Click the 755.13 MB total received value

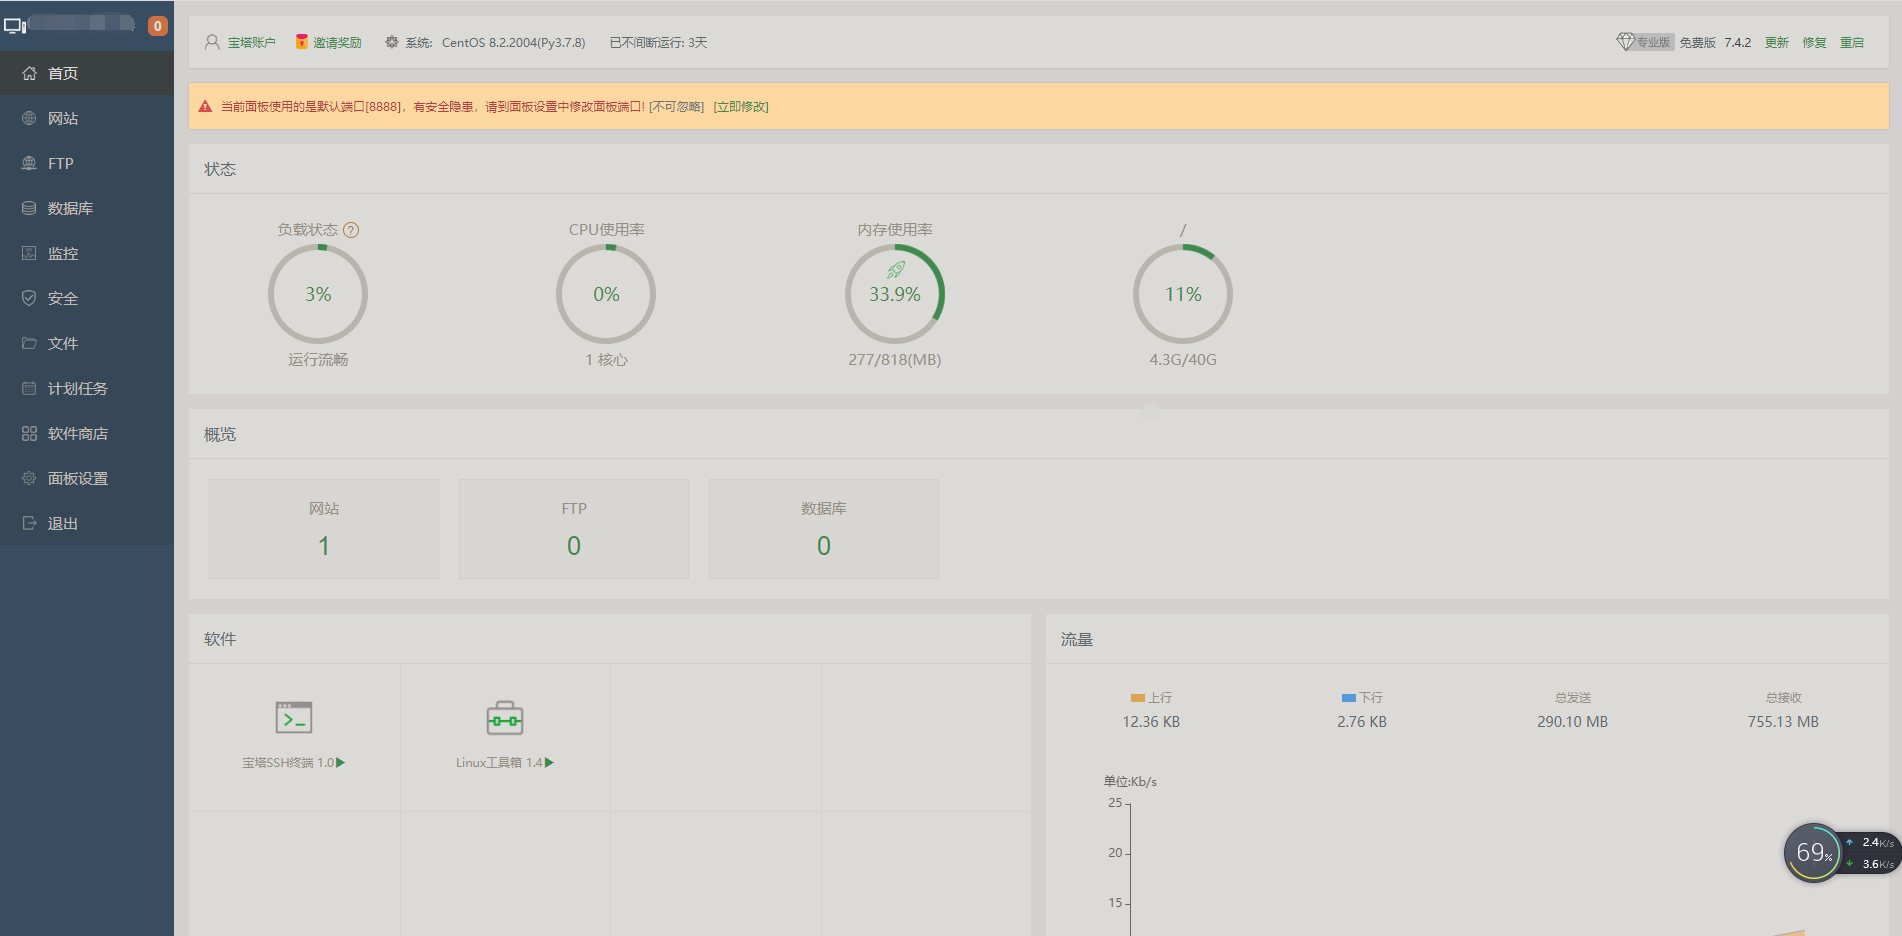tap(1783, 722)
